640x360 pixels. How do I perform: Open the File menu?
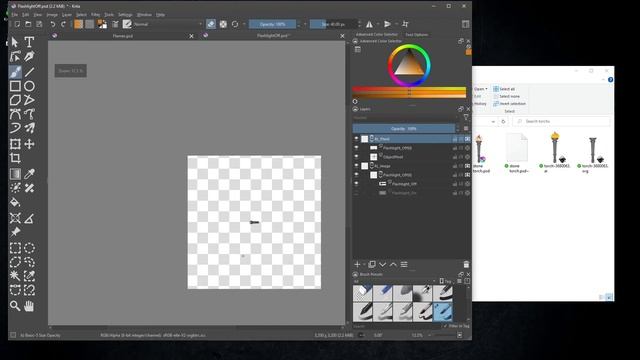(15, 15)
